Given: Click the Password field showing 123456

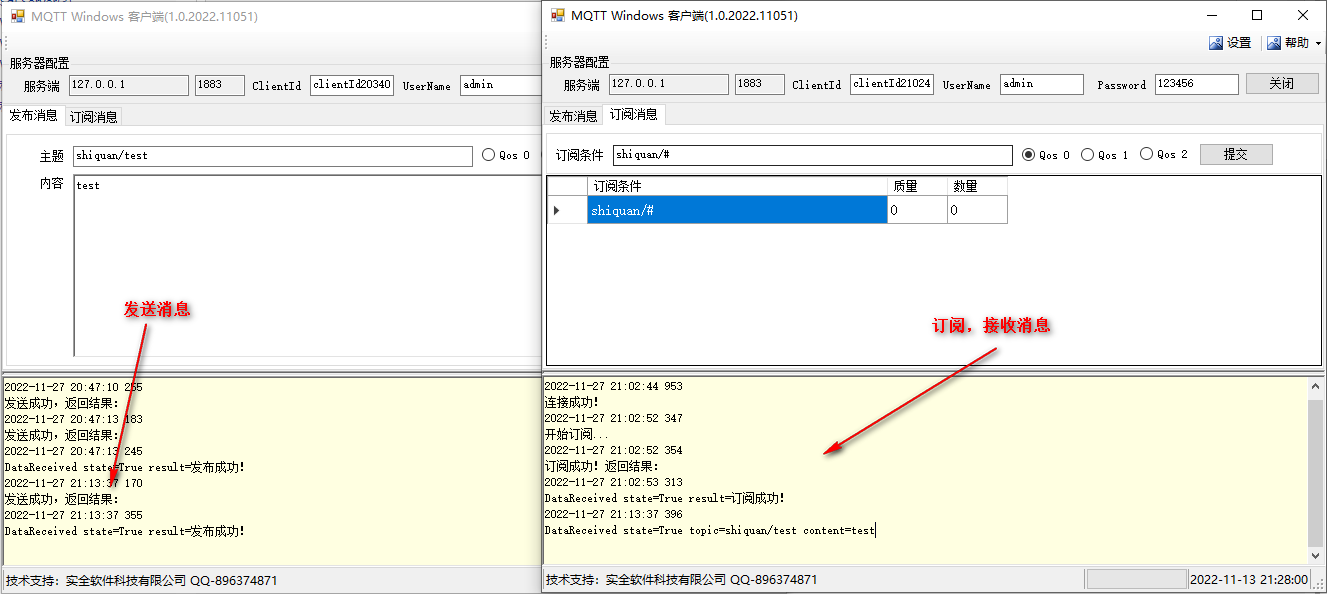Looking at the screenshot, I should (x=1196, y=84).
